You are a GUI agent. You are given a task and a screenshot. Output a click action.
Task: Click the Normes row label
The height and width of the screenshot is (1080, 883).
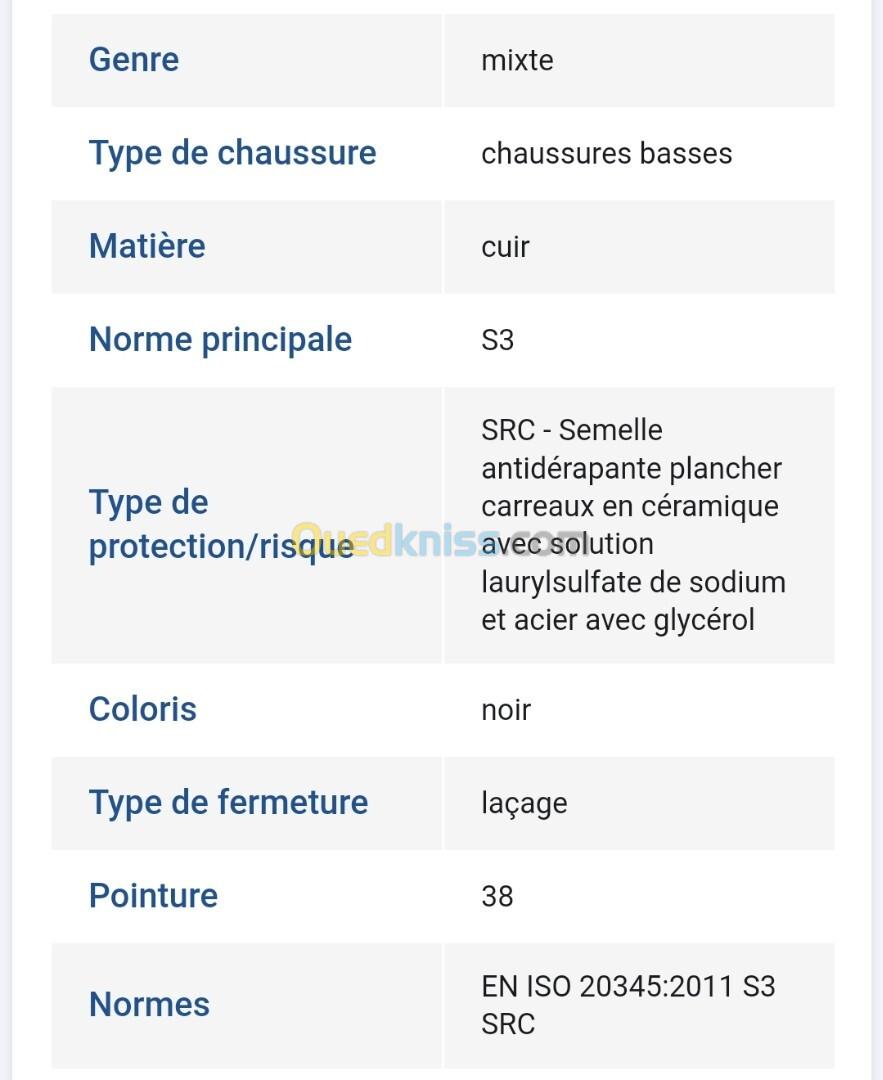[149, 1004]
